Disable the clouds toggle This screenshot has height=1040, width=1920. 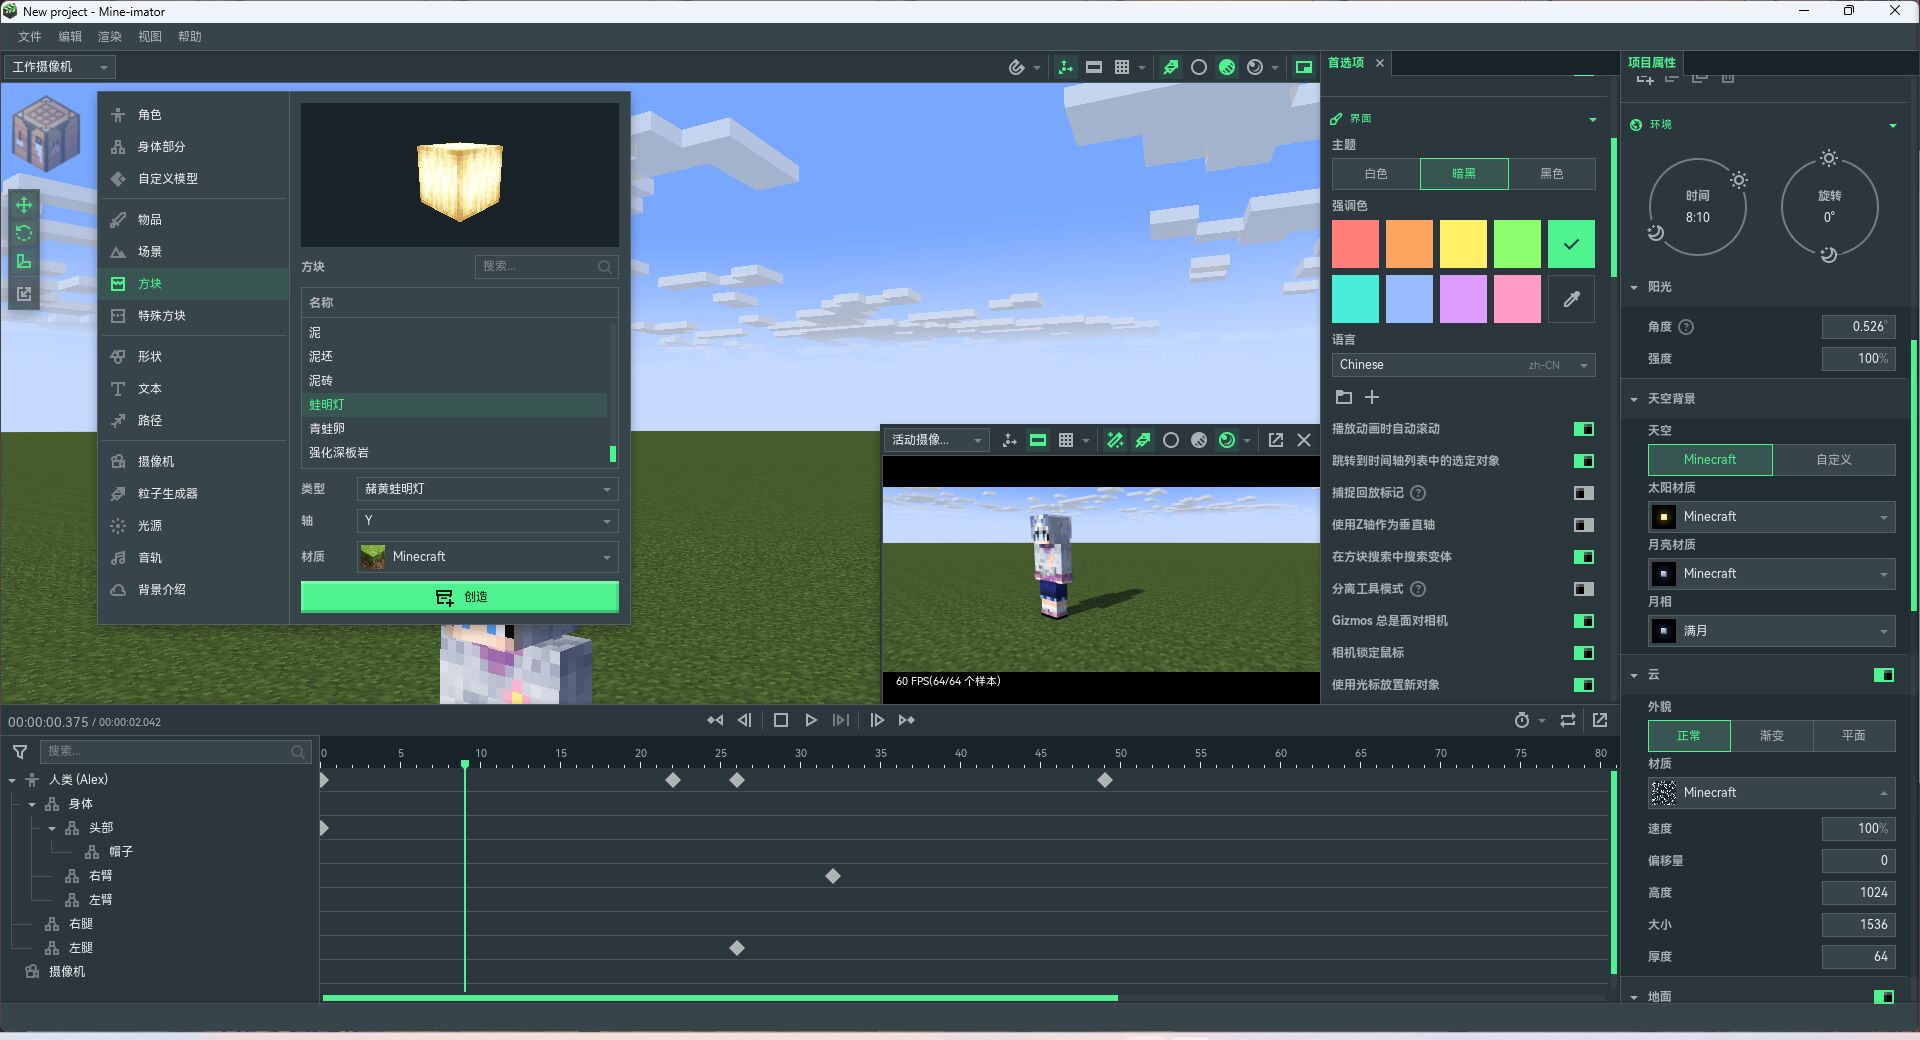(x=1883, y=675)
